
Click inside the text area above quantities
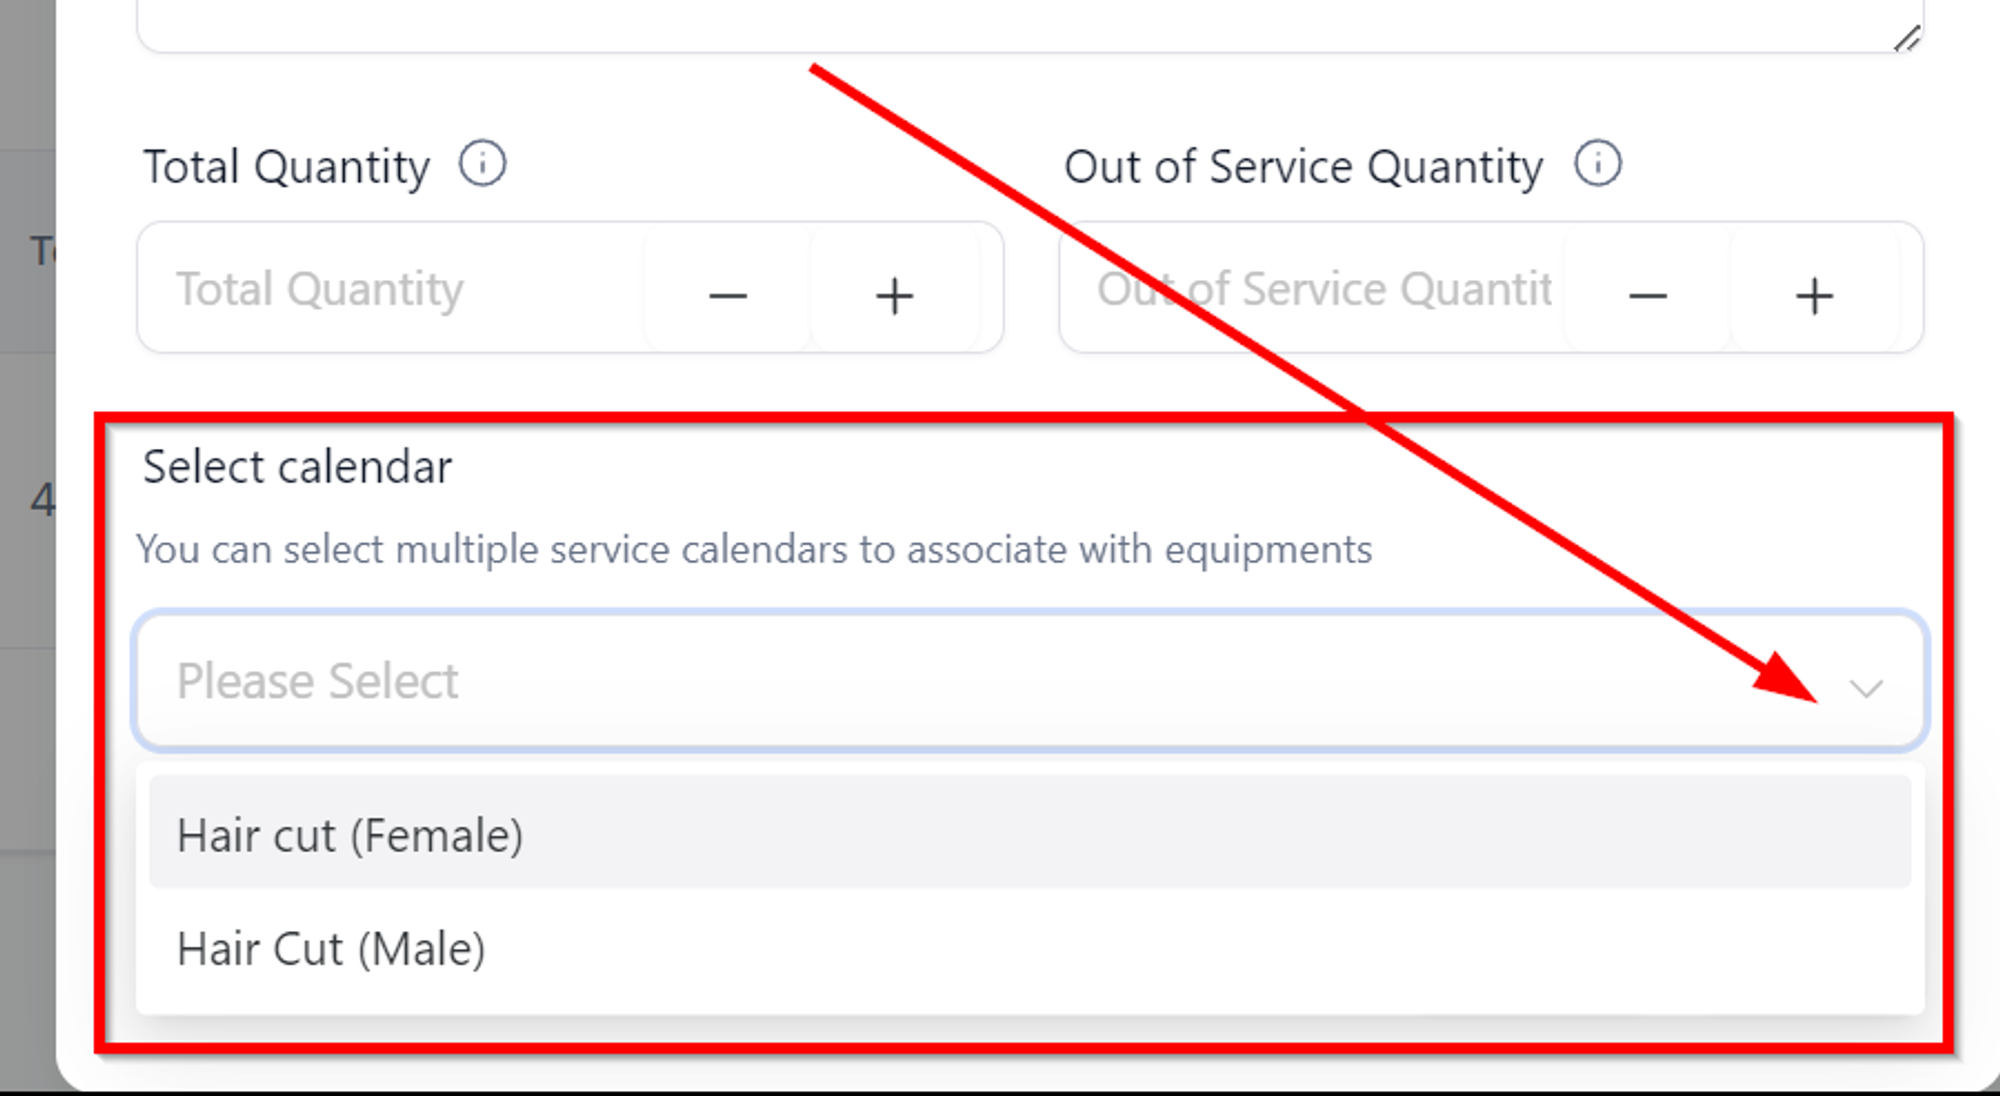[x=1030, y=22]
